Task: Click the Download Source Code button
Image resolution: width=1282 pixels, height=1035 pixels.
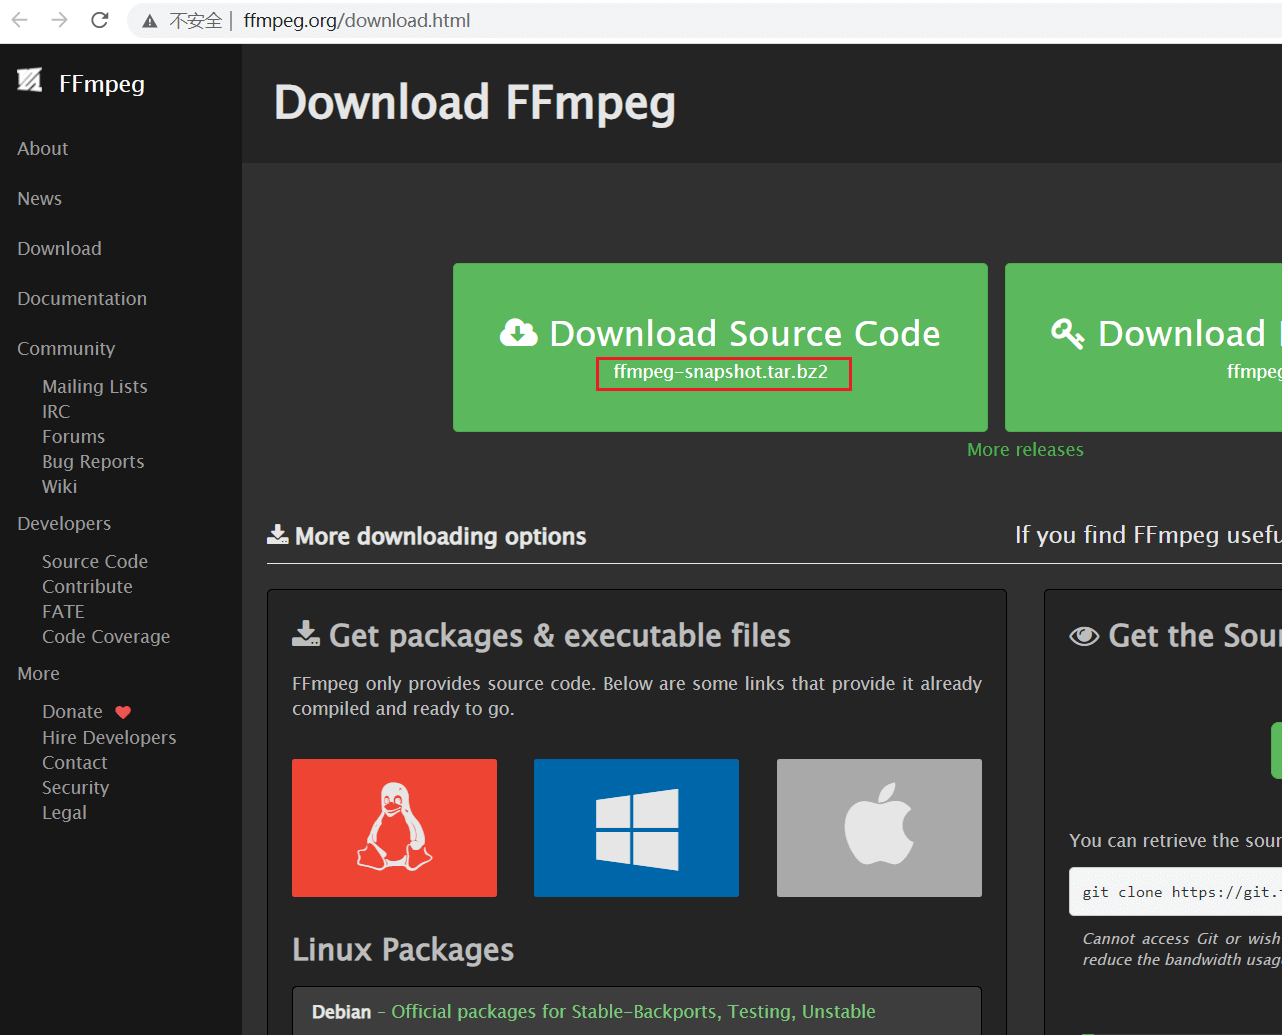Action: tap(720, 347)
